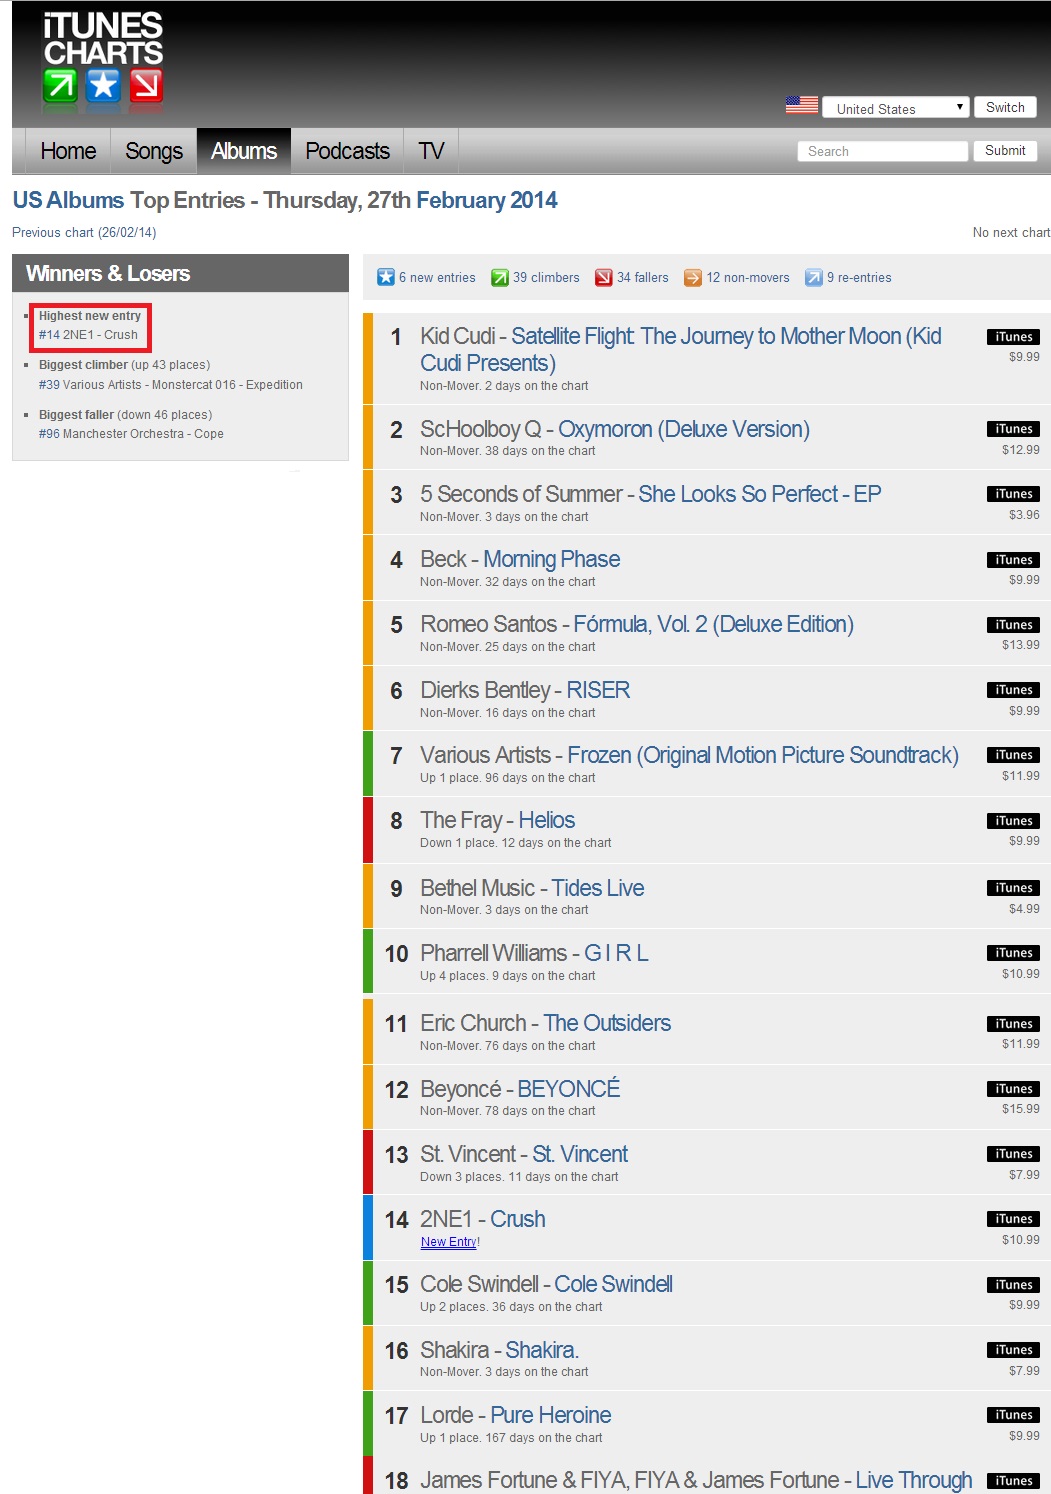
Task: Click the blue arrow re-entries icon
Action: (813, 277)
